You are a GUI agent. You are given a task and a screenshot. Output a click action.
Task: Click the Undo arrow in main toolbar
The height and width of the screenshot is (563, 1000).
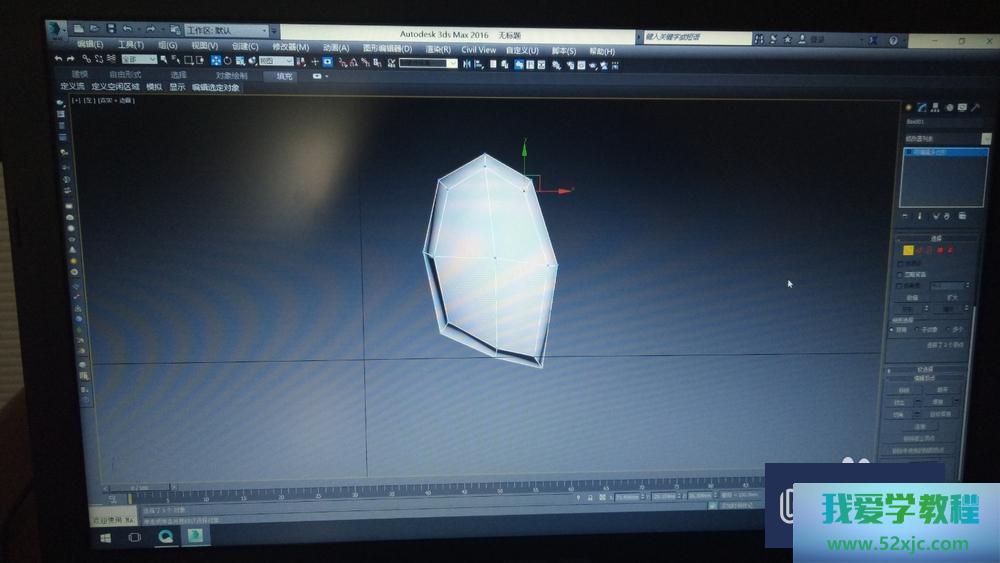[x=58, y=59]
